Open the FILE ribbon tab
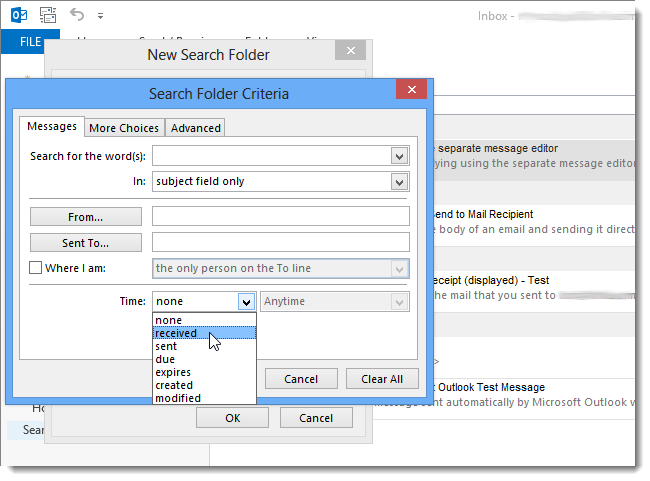Image resolution: width=650 pixels, height=481 pixels. click(x=30, y=42)
